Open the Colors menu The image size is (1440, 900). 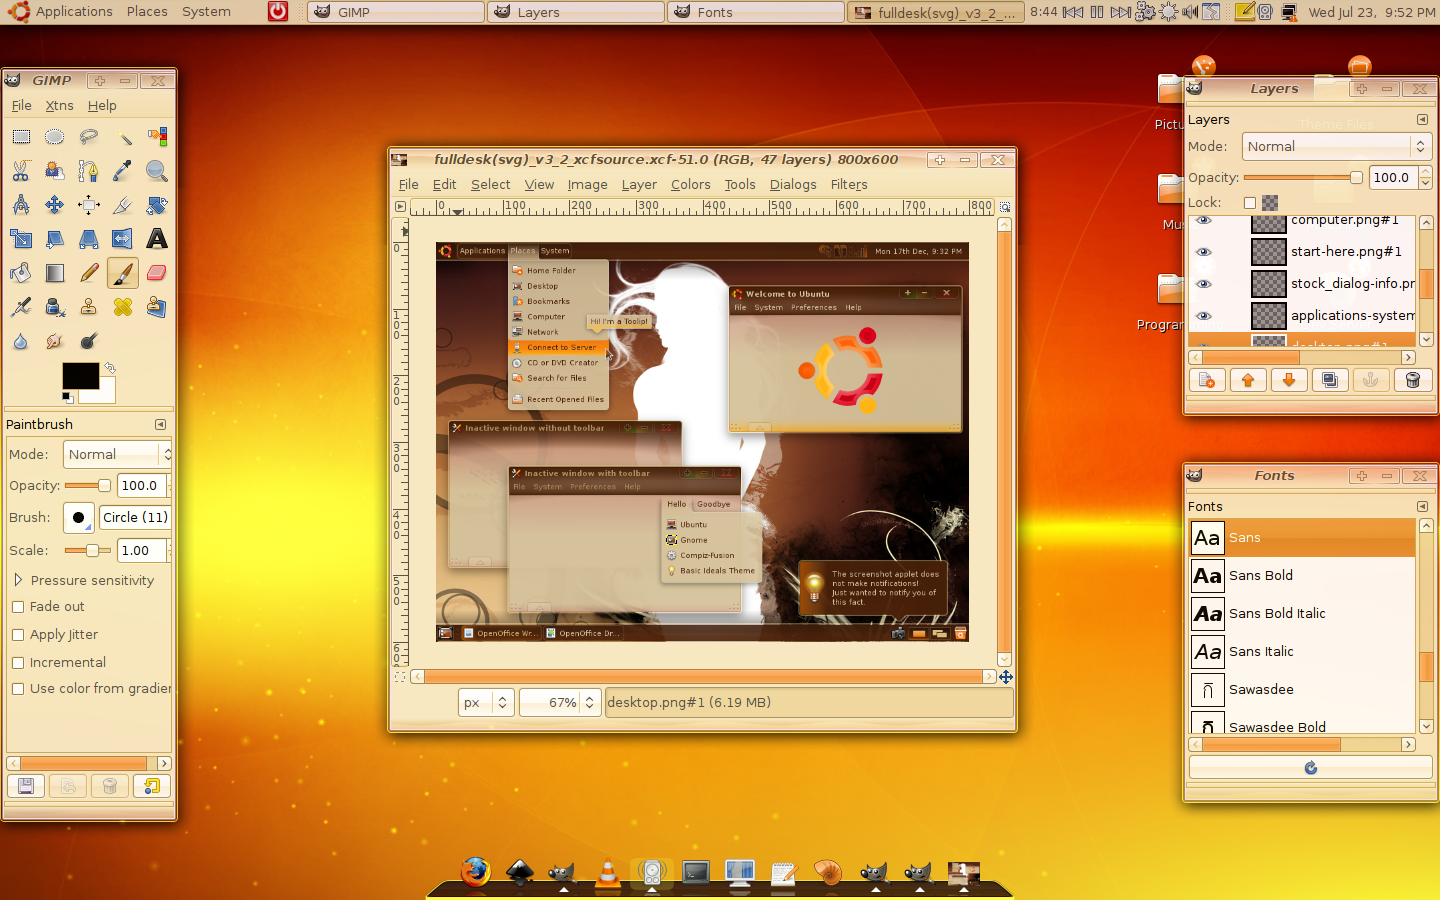click(690, 185)
